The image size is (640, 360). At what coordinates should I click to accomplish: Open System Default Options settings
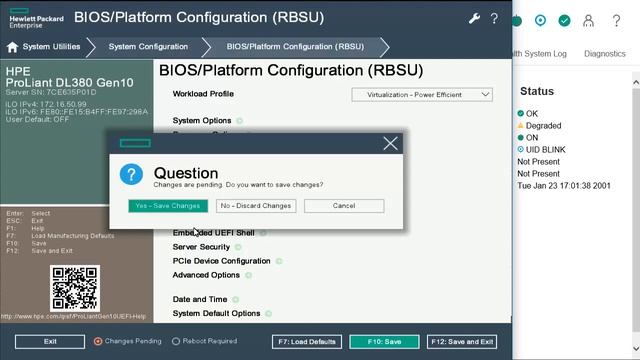216,314
